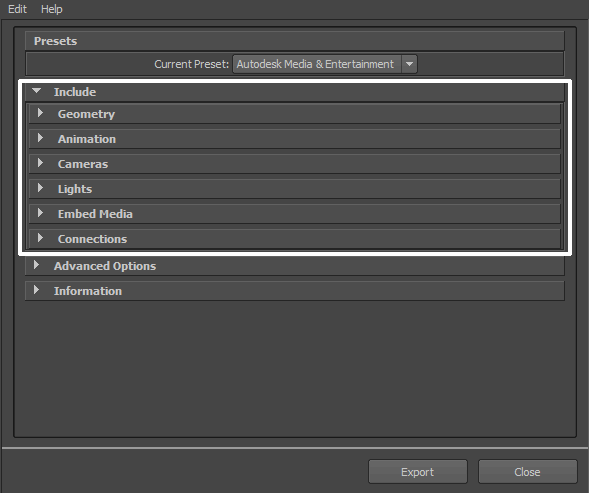Viewport: 589px width, 493px height.
Task: Expand the Embed Media section arrow
Action: click(x=41, y=213)
